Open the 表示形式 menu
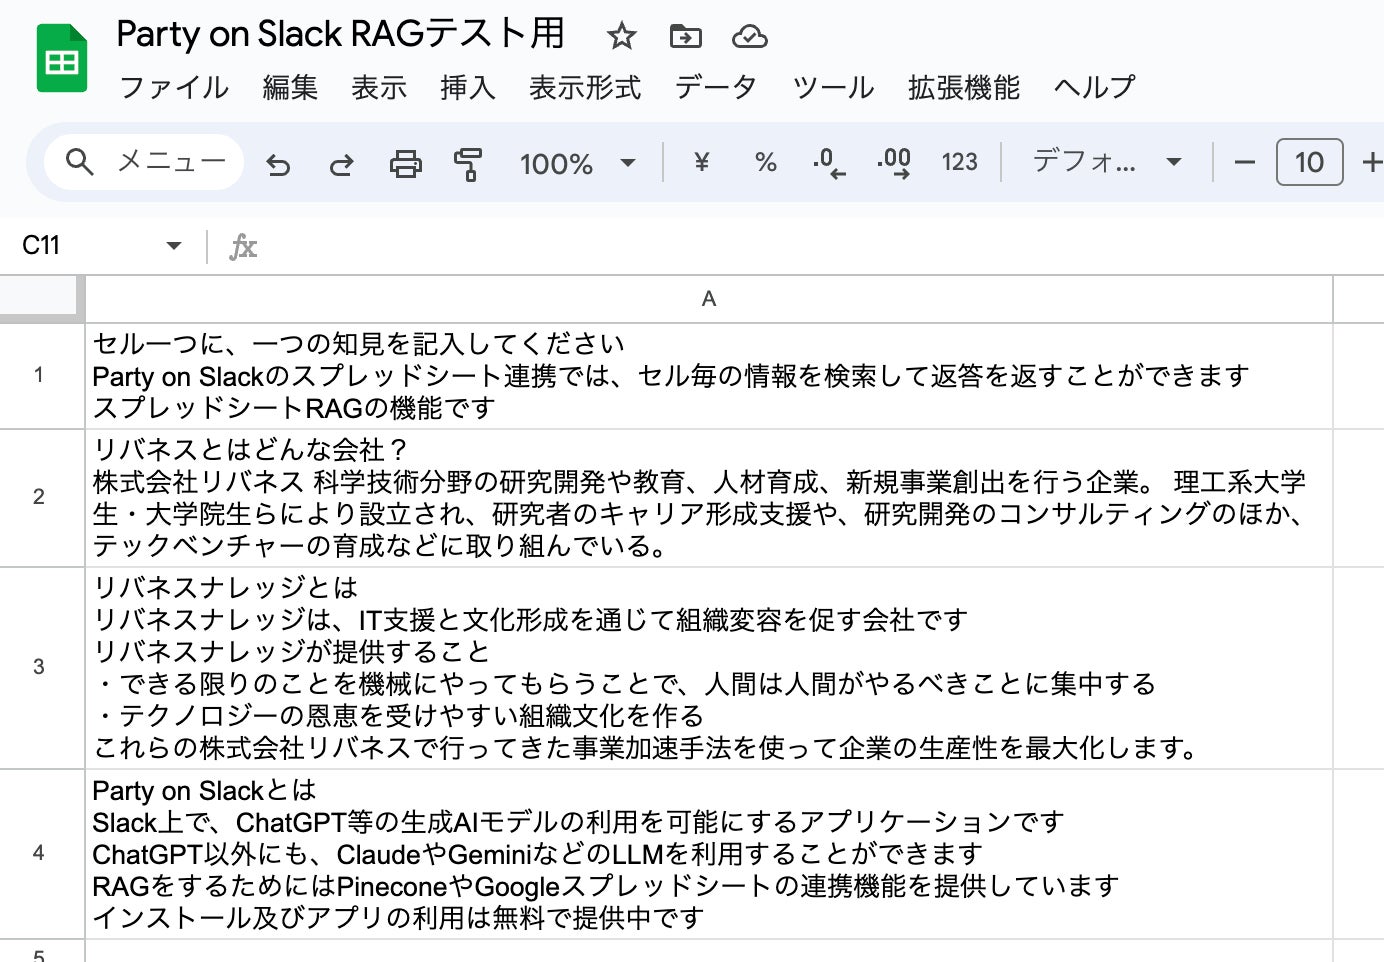Screen dimensions: 1384x962 [x=585, y=88]
